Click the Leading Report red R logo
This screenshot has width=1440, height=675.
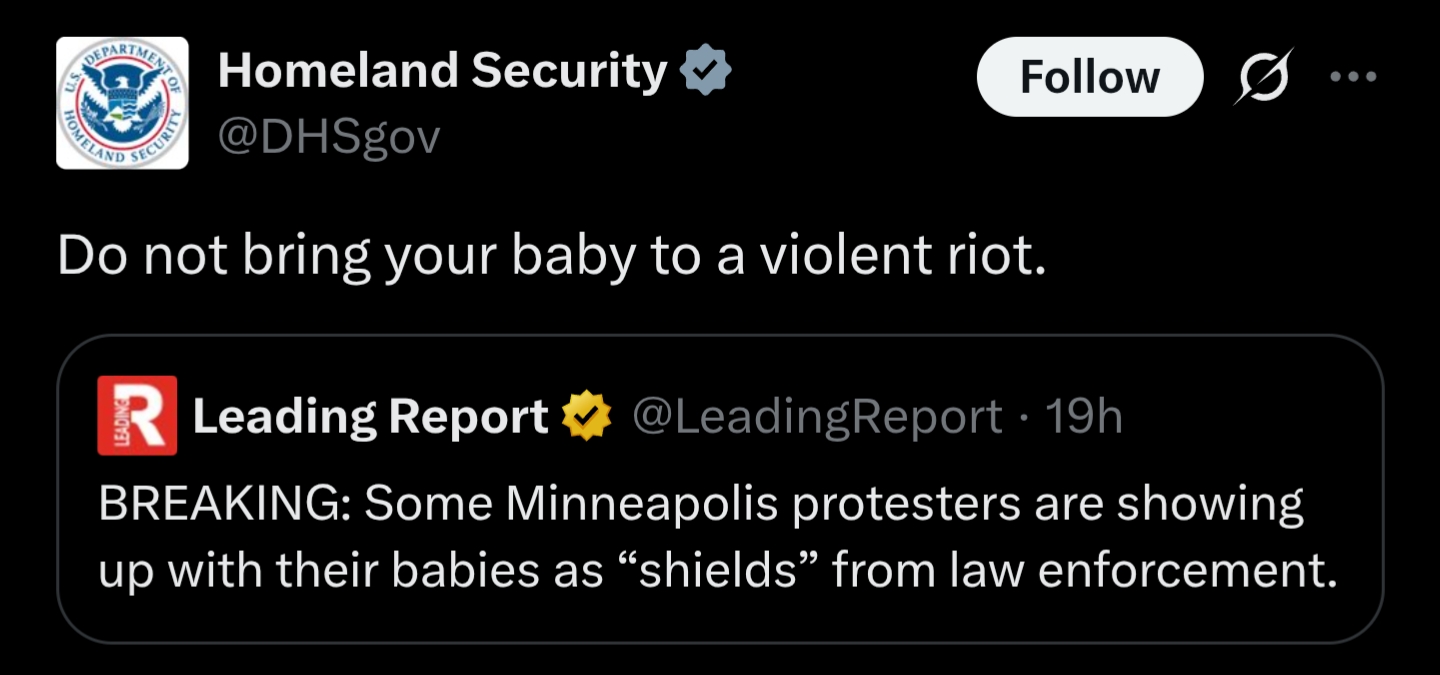point(137,416)
